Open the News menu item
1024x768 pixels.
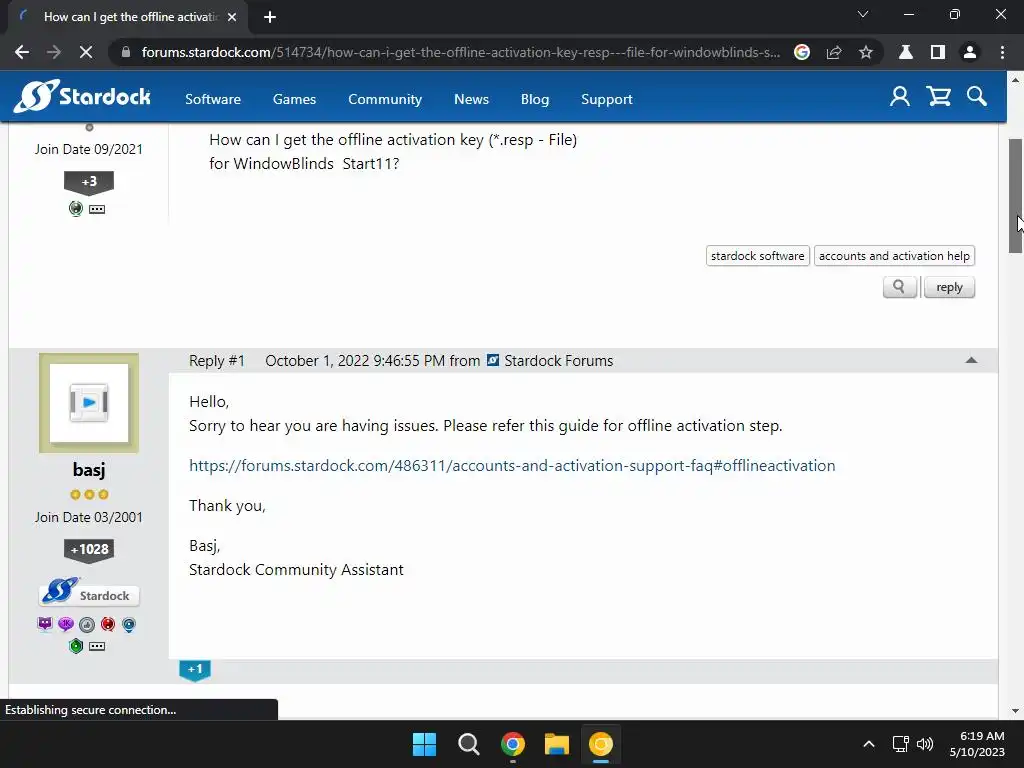(x=472, y=99)
